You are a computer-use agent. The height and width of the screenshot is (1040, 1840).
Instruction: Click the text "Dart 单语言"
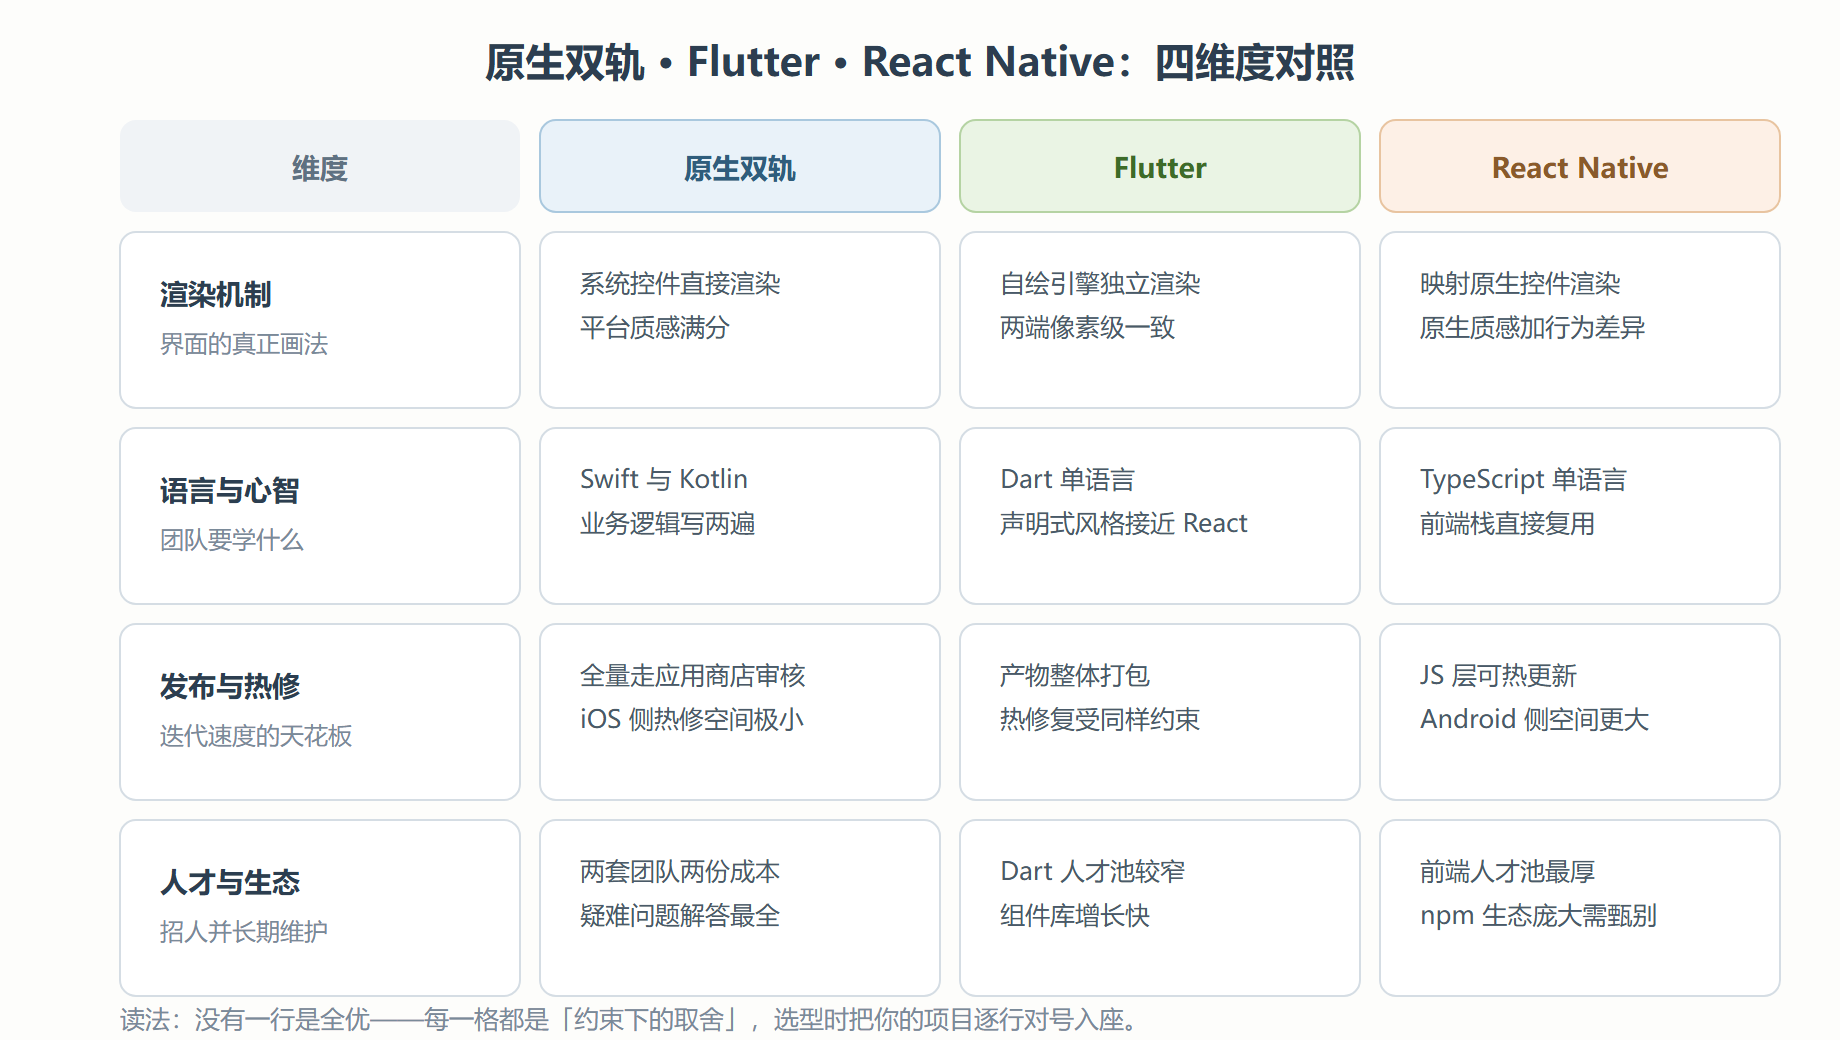[1068, 480]
